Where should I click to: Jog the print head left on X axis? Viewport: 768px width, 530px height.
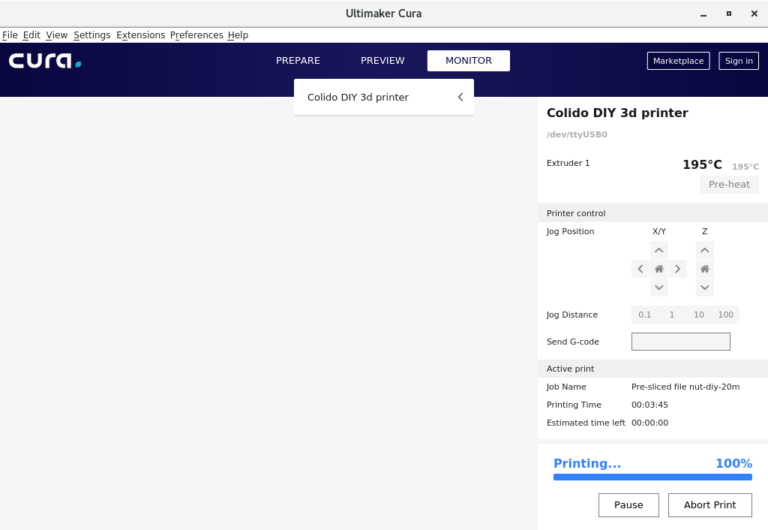tap(640, 269)
